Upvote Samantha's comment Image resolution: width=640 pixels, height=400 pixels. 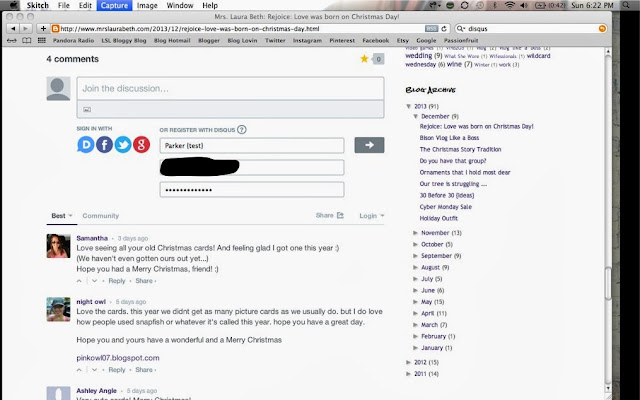pyautogui.click(x=79, y=281)
